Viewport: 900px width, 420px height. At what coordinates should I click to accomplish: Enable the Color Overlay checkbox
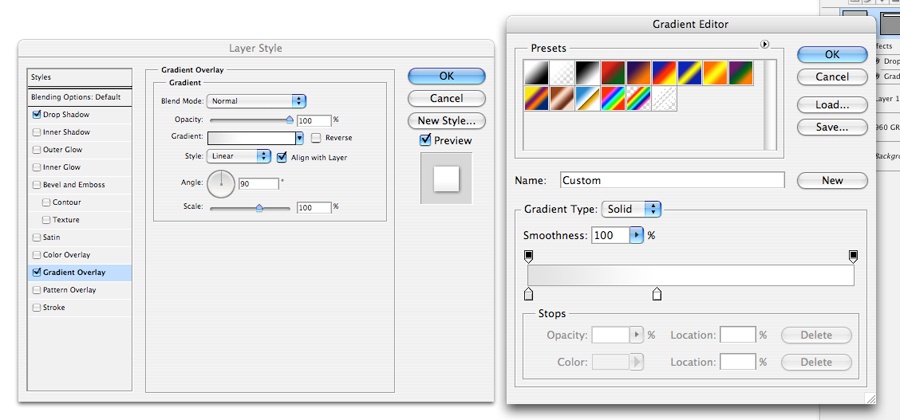(x=37, y=255)
